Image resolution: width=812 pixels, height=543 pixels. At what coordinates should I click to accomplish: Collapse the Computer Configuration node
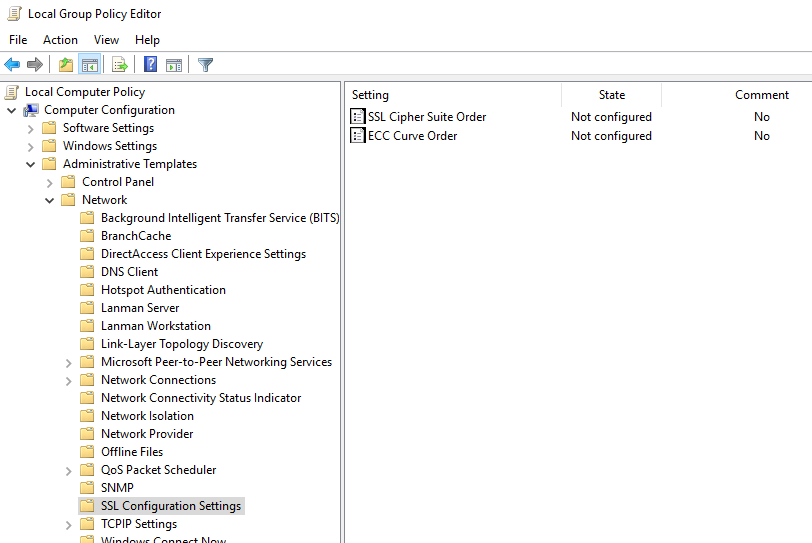[11, 110]
